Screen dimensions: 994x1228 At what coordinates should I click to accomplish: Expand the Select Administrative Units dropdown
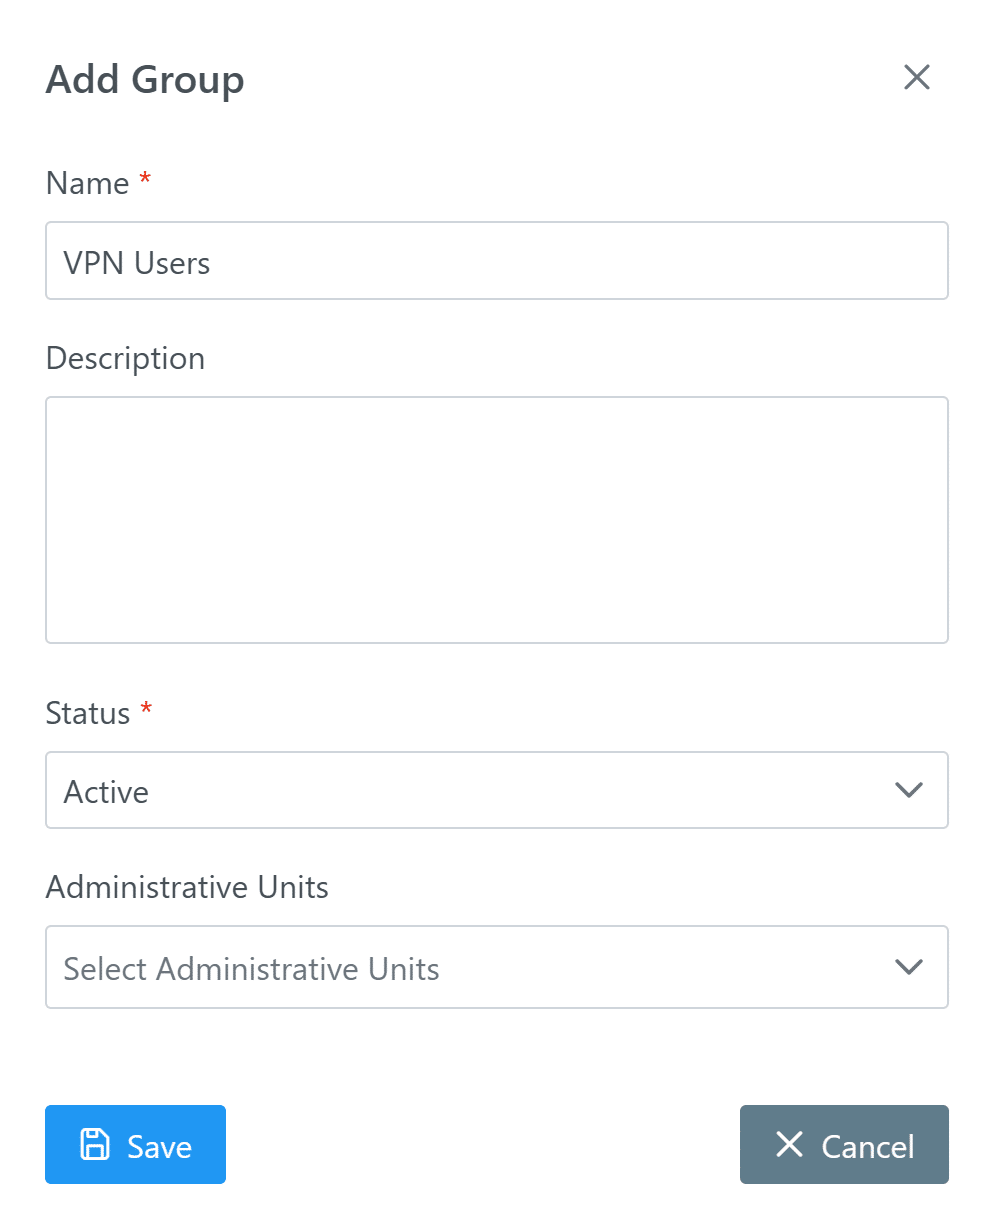coord(496,967)
